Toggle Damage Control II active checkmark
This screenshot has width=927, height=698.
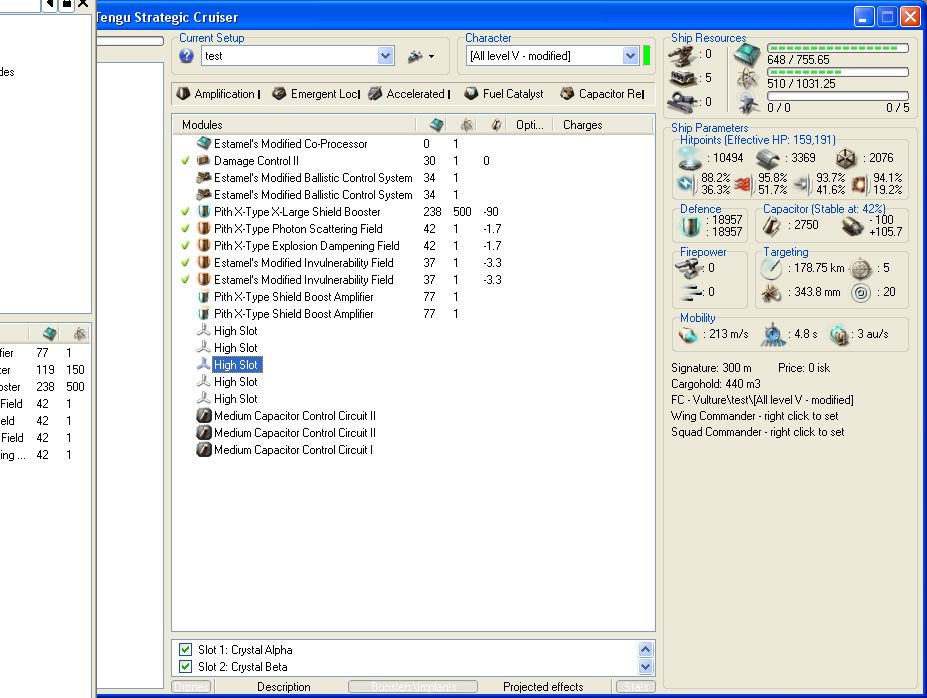pos(185,161)
